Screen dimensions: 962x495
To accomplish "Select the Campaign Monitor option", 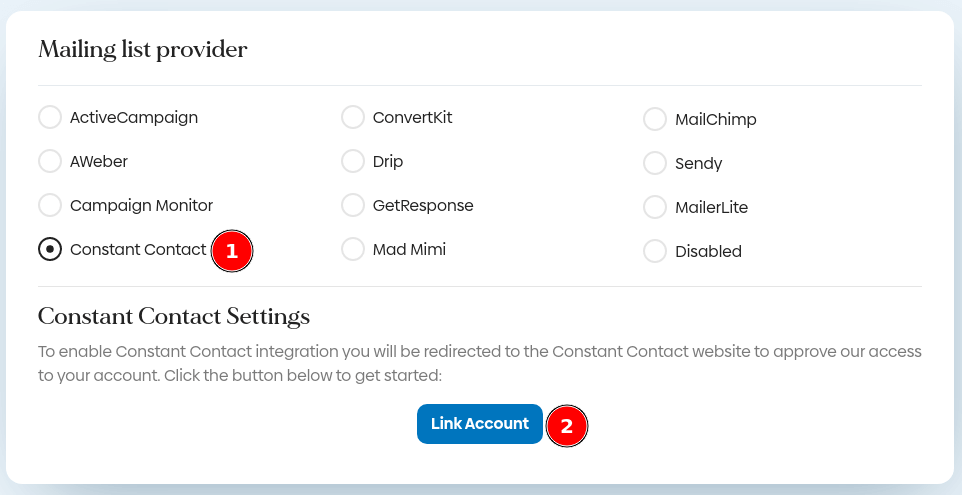I will (50, 205).
